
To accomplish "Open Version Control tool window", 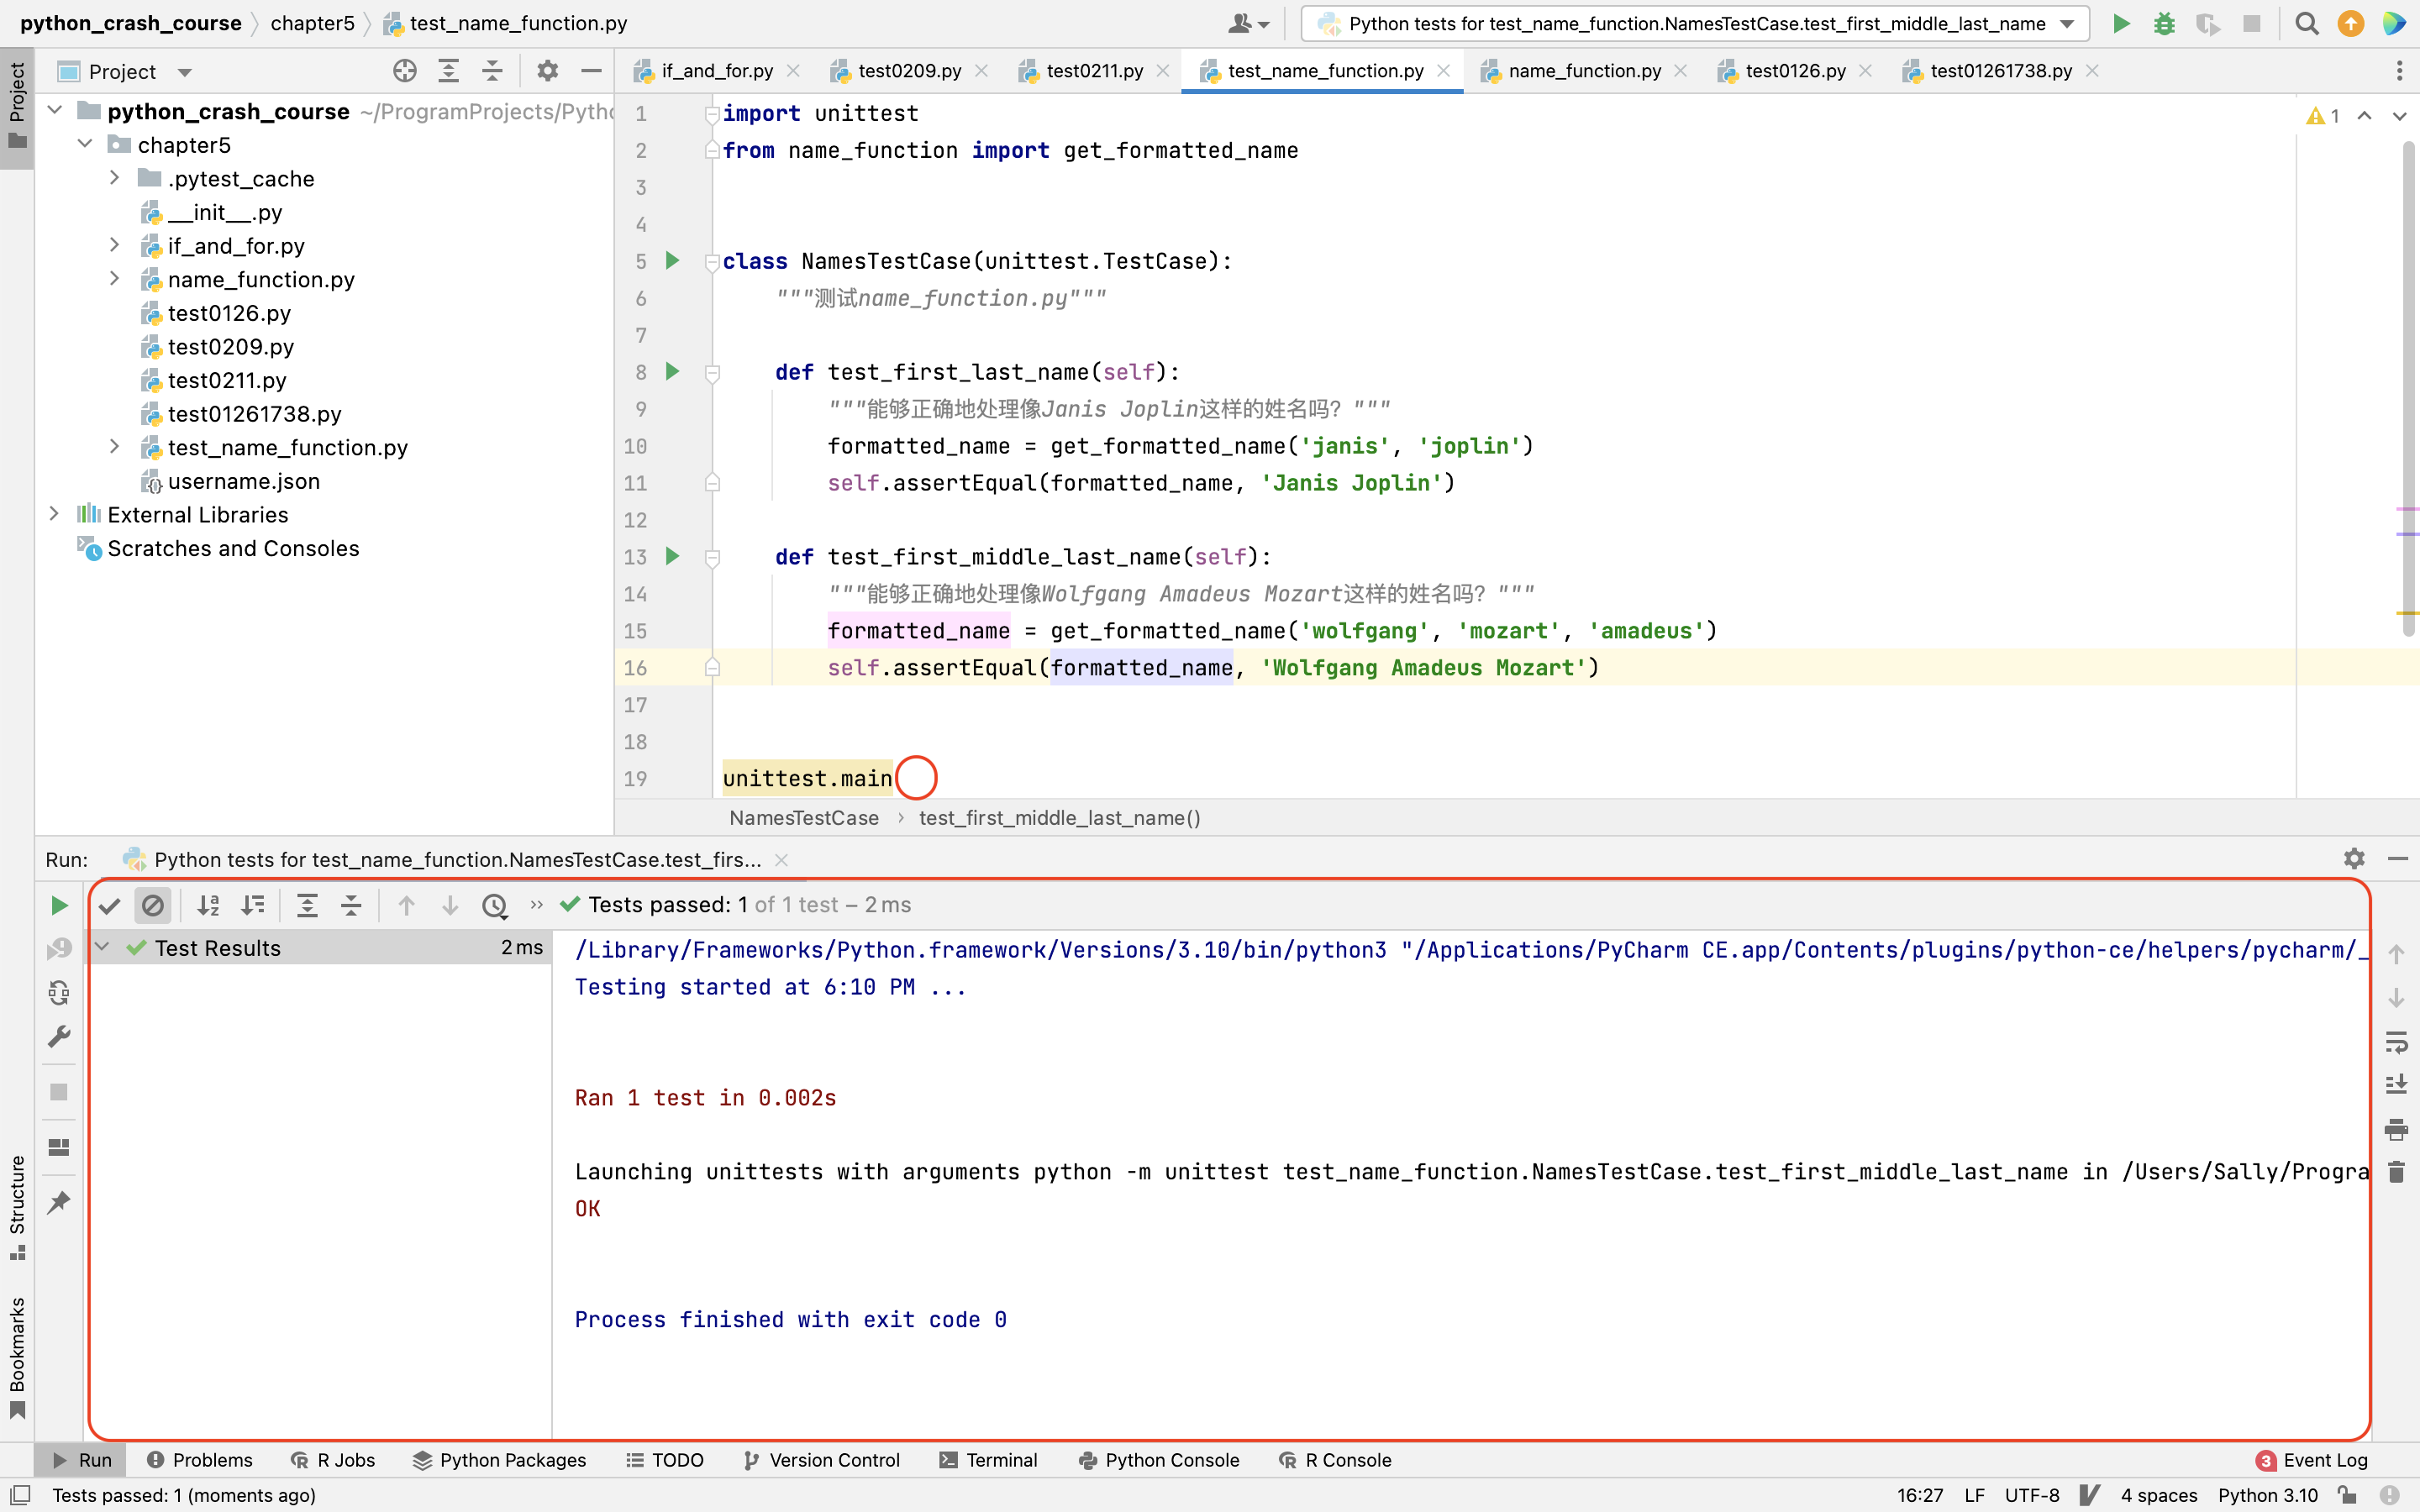I will point(821,1460).
